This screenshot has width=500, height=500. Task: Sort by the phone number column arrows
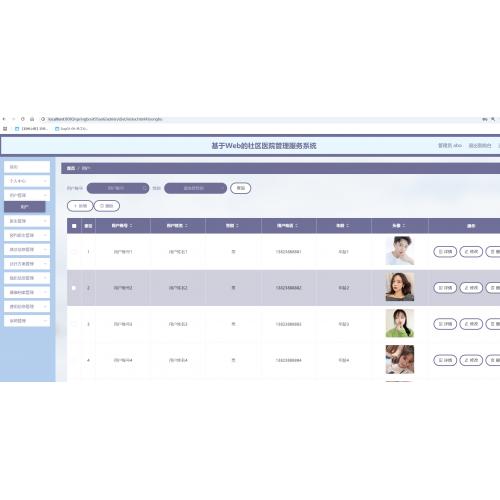296,226
